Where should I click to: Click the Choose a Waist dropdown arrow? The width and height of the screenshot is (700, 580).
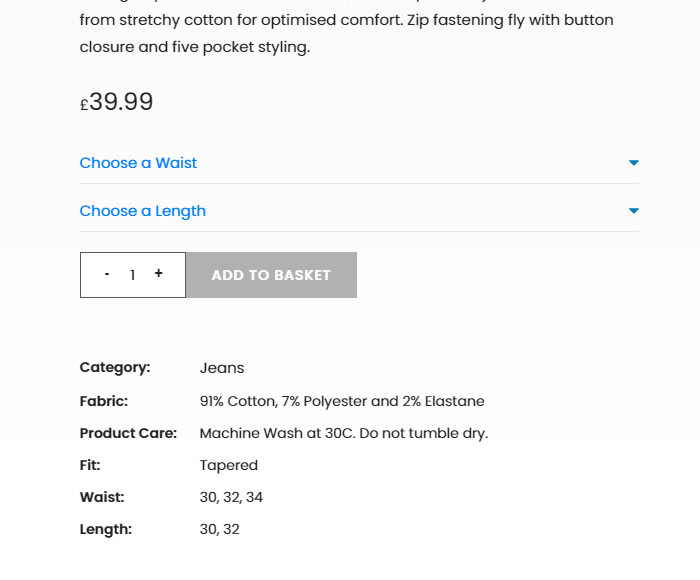click(633, 163)
